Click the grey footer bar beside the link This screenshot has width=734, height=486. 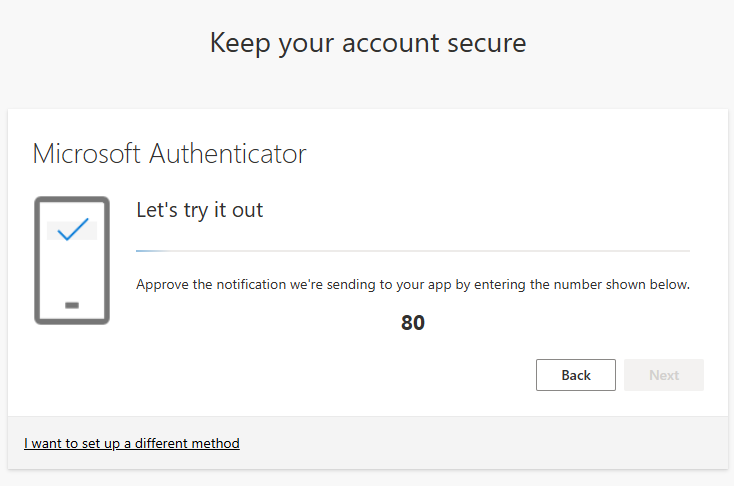pyautogui.click(x=482, y=443)
